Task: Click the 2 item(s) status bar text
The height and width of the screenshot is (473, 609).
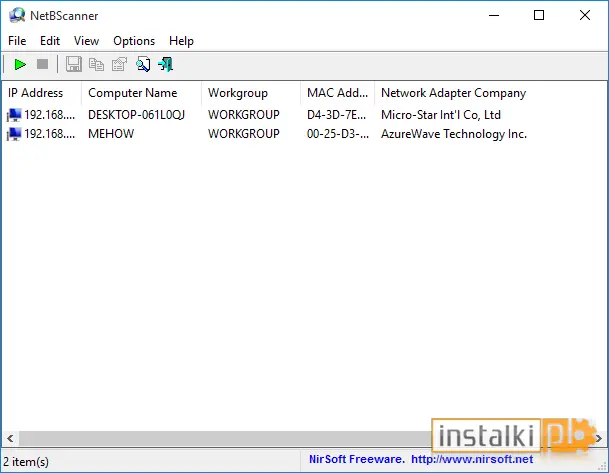Action: (x=26, y=462)
